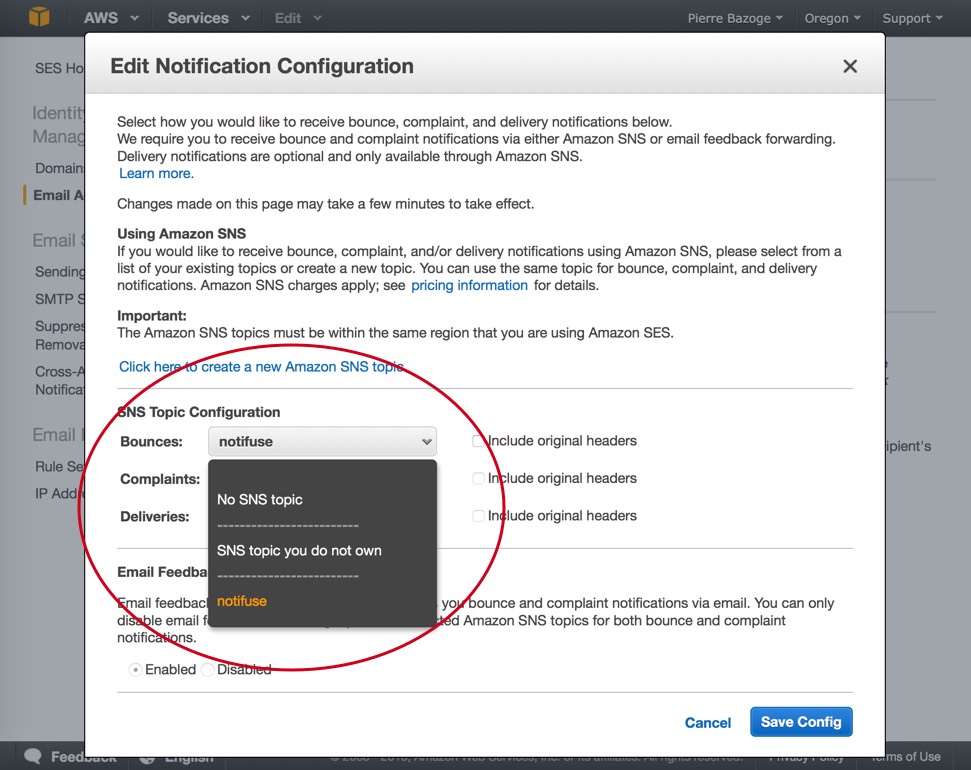Open the Learn more link
971x770 pixels.
click(156, 173)
